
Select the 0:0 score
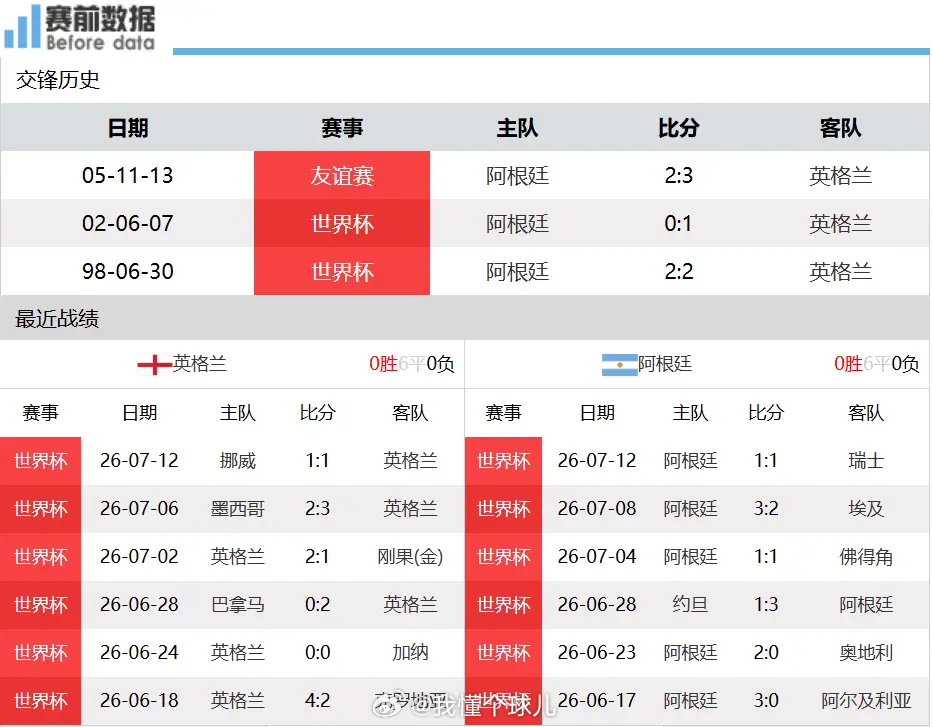coord(317,653)
